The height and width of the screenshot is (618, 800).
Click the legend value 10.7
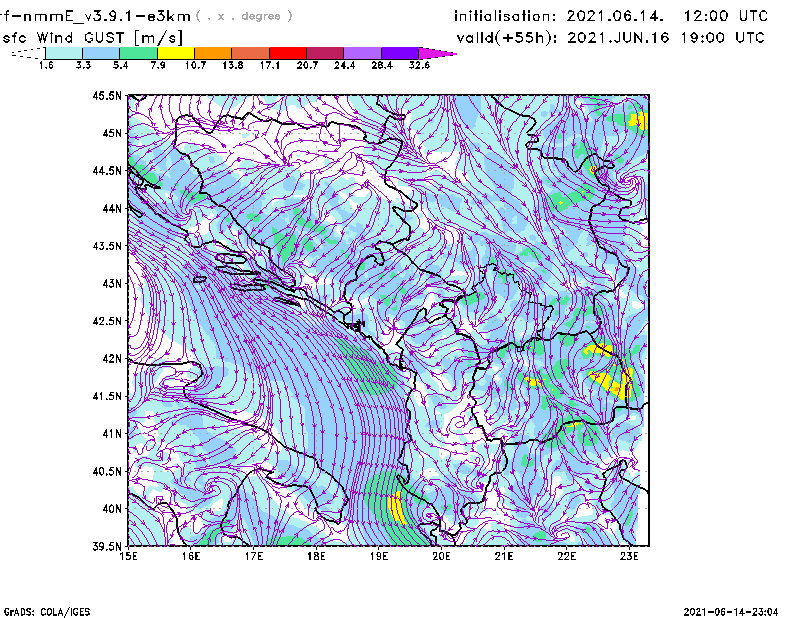[195, 65]
